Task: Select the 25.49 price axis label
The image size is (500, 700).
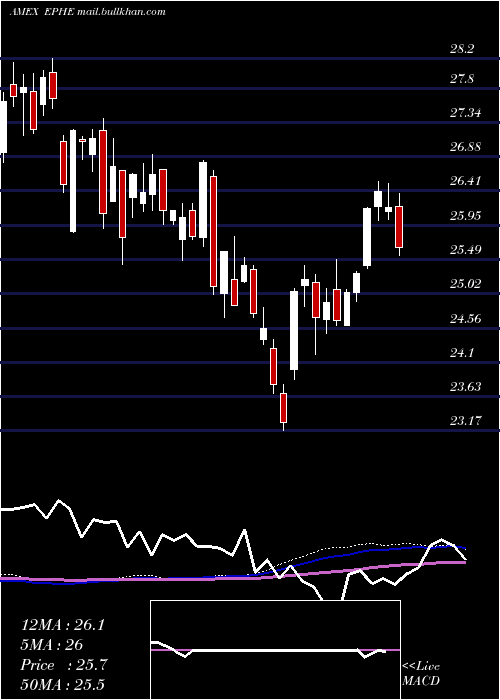Action: (x=465, y=250)
